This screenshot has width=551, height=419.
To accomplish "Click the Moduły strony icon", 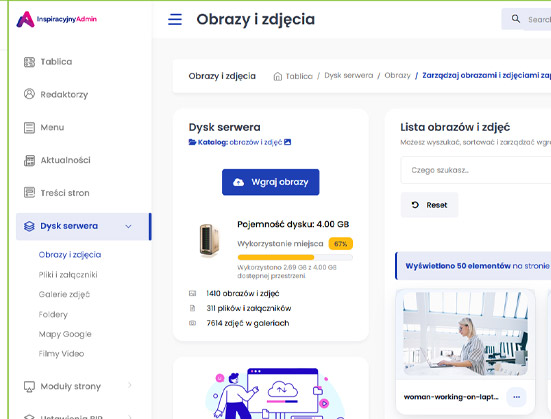I will click(x=29, y=386).
